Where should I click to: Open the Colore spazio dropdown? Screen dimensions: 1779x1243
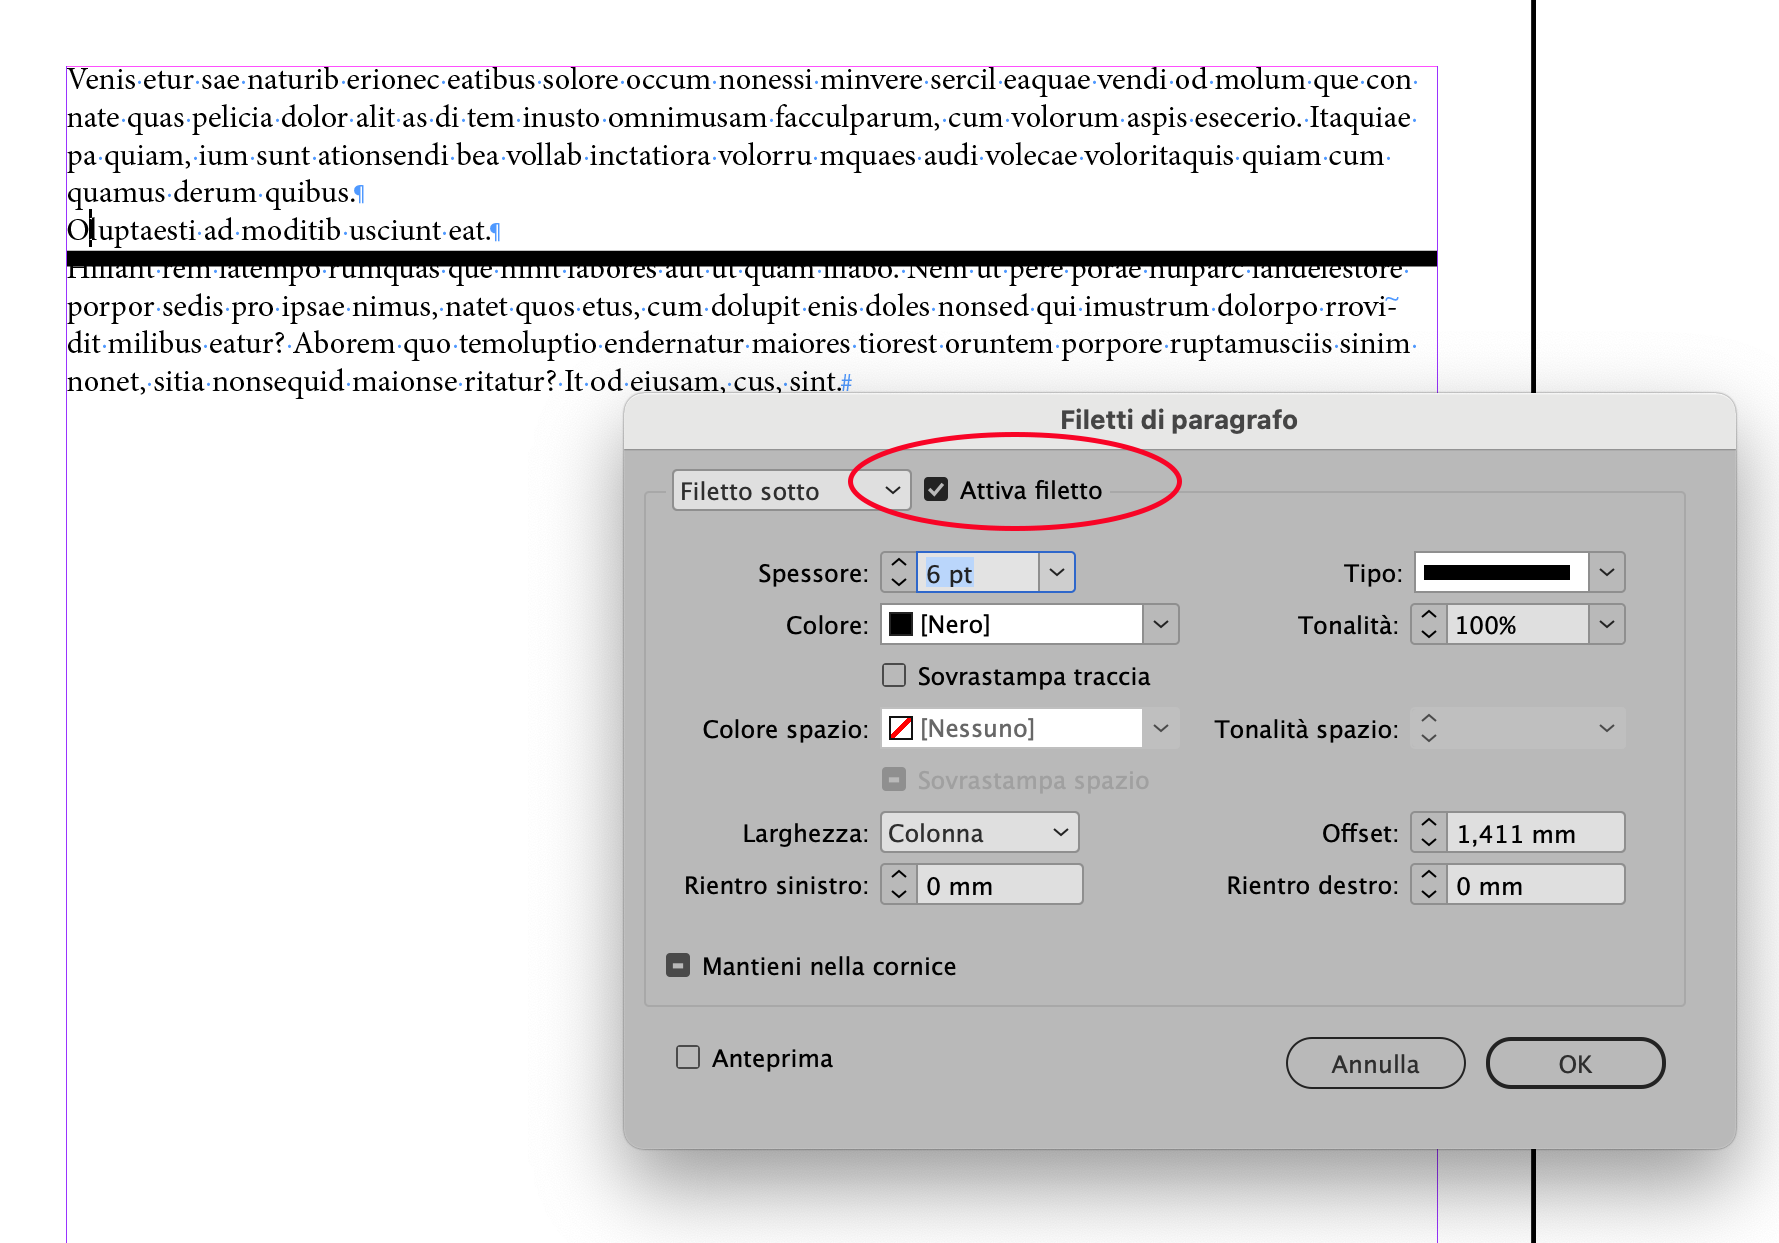click(x=1160, y=728)
